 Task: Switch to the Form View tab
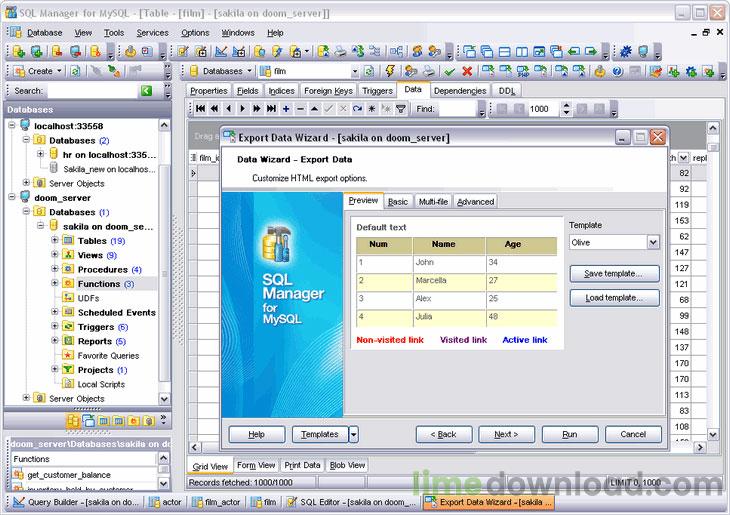(256, 465)
